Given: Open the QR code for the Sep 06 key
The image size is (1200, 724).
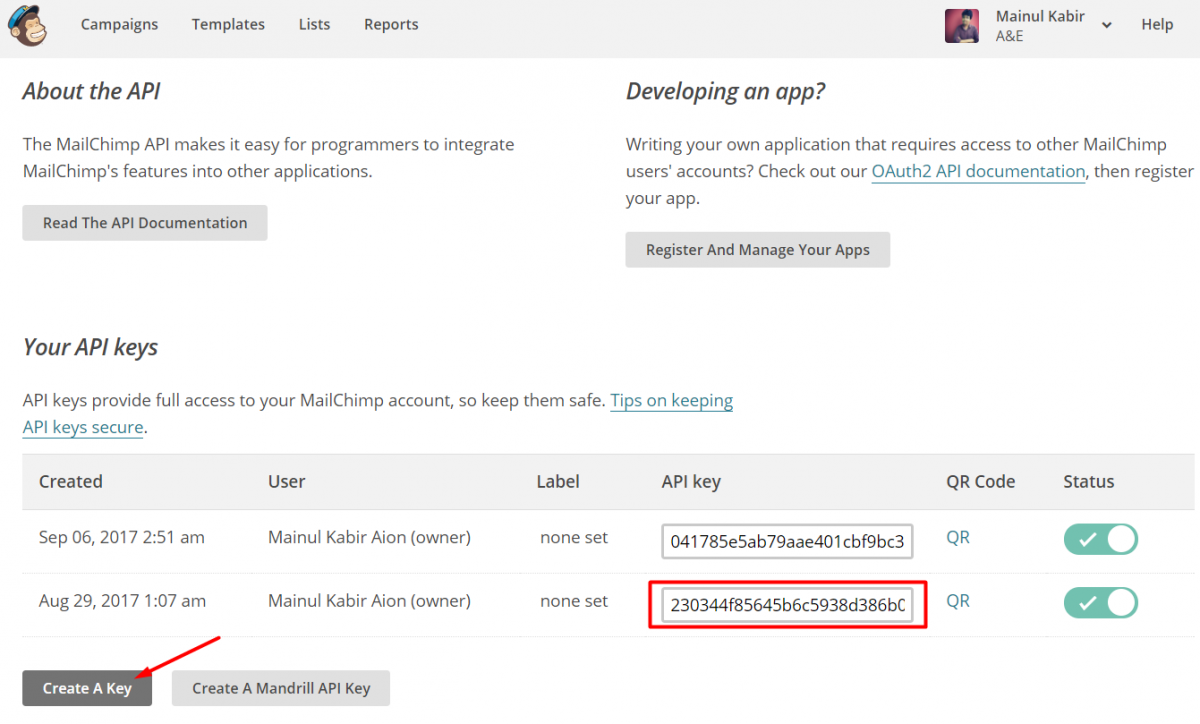Looking at the screenshot, I should 957,537.
